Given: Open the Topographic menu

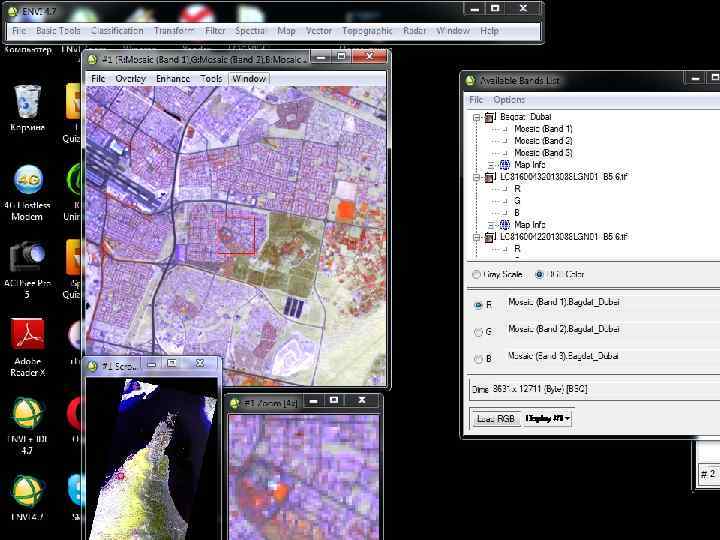Looking at the screenshot, I should [367, 31].
